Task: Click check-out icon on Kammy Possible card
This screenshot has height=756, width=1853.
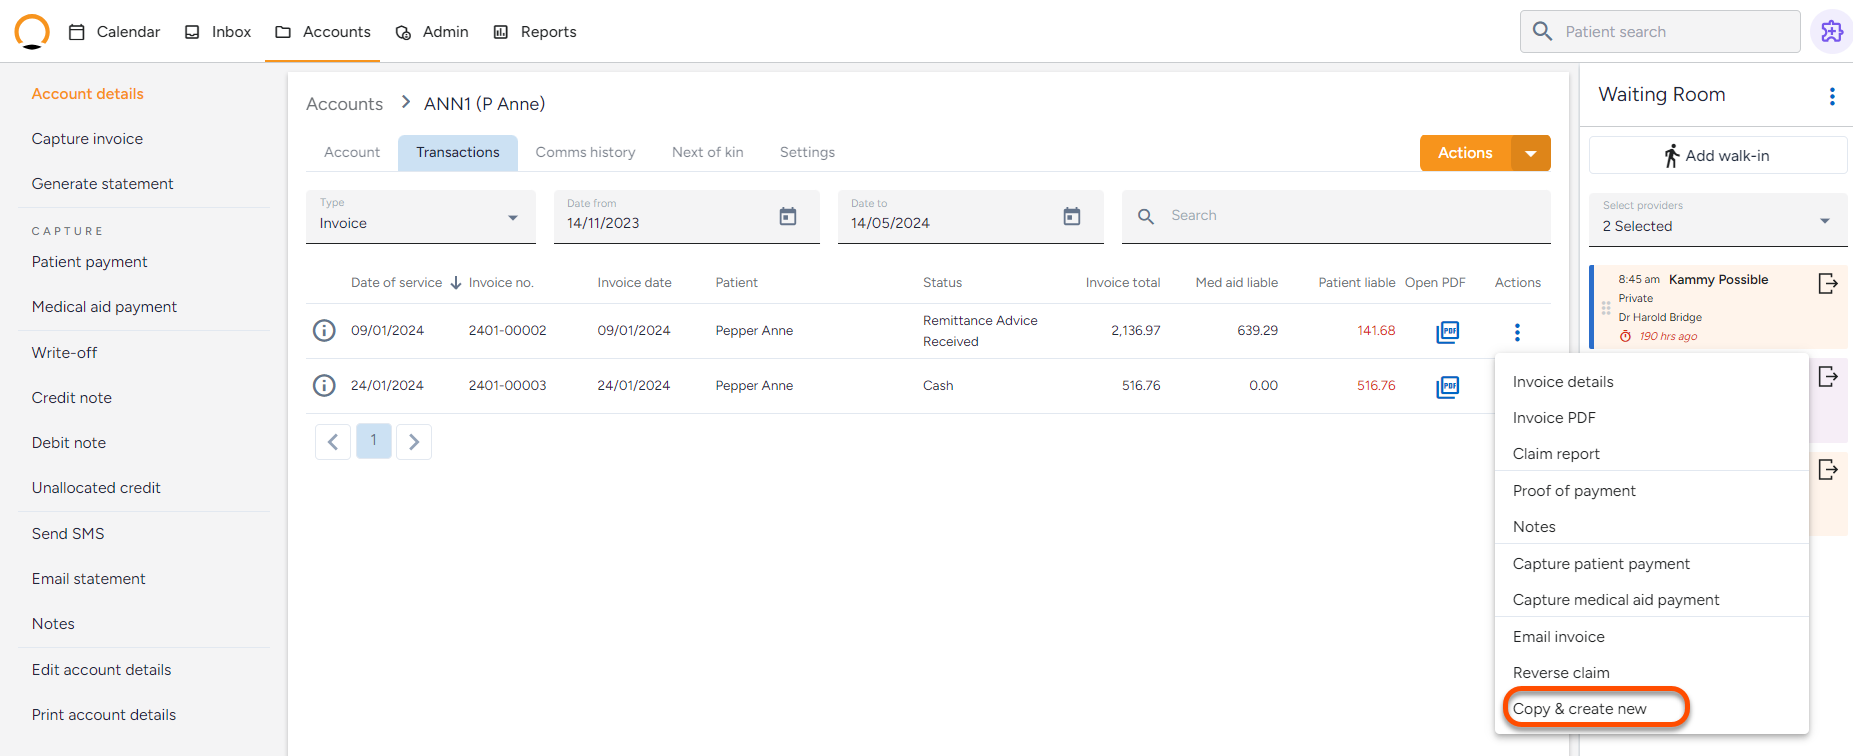Action: (x=1828, y=284)
